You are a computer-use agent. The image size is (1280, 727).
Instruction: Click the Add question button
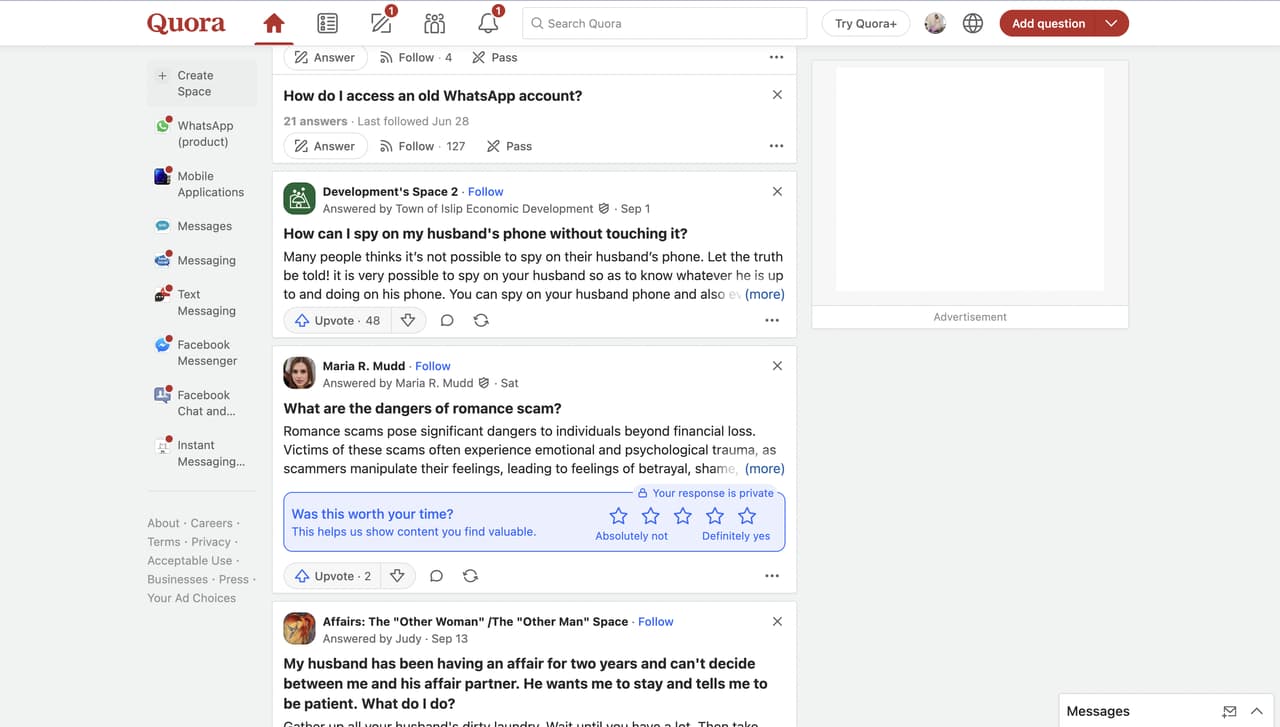pos(1048,23)
